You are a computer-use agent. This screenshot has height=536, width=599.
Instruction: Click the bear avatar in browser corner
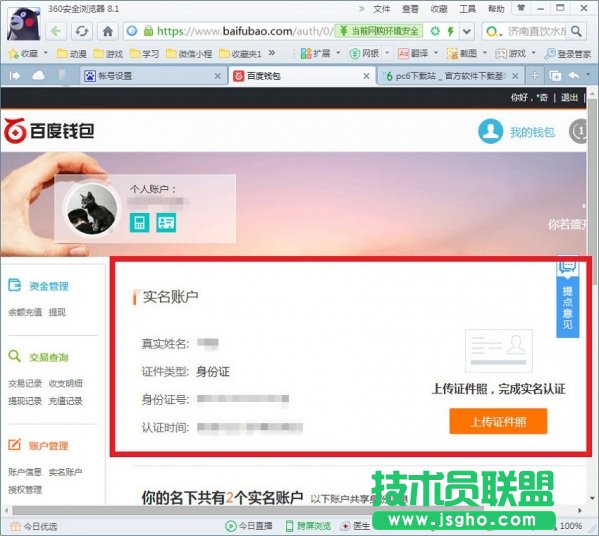pyautogui.click(x=24, y=24)
